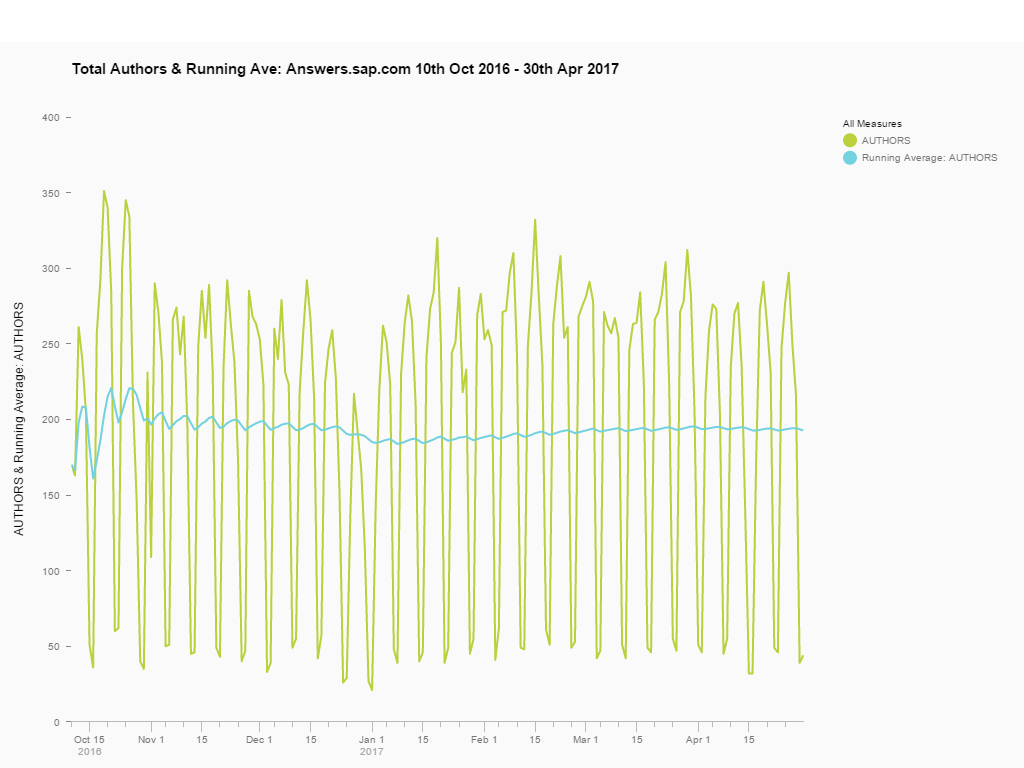Click the green AUTHORS legend circle

[x=850, y=141]
